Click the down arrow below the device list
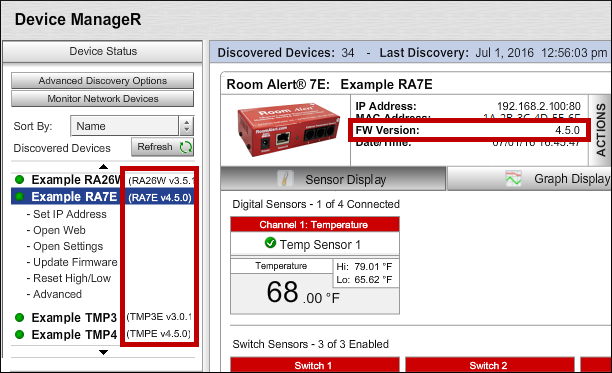 (103, 352)
